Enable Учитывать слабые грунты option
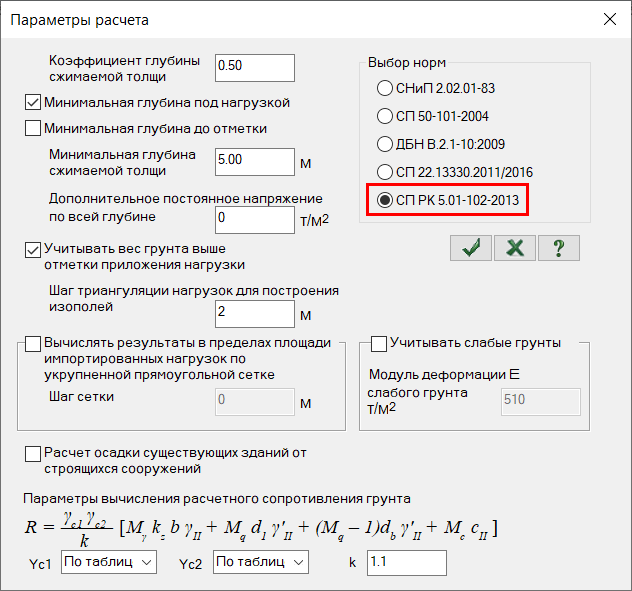The height and width of the screenshot is (591, 632). (379, 343)
